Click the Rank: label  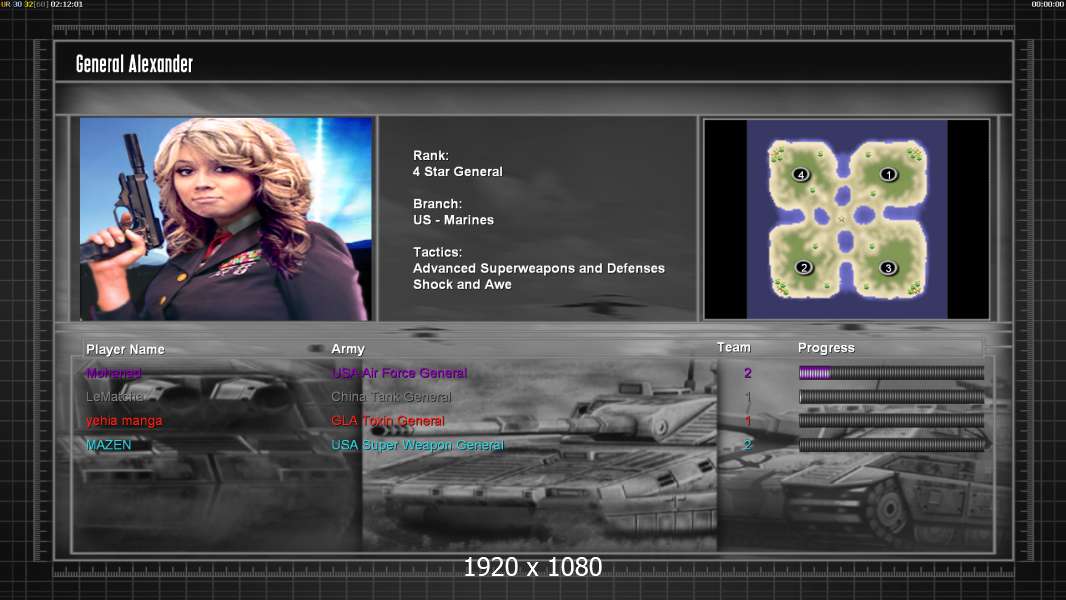click(430, 156)
